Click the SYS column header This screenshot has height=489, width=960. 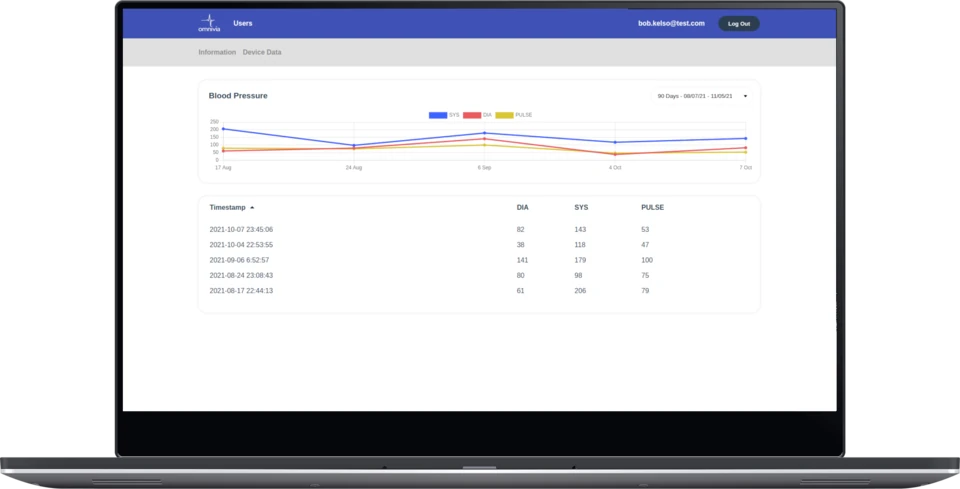coord(581,207)
